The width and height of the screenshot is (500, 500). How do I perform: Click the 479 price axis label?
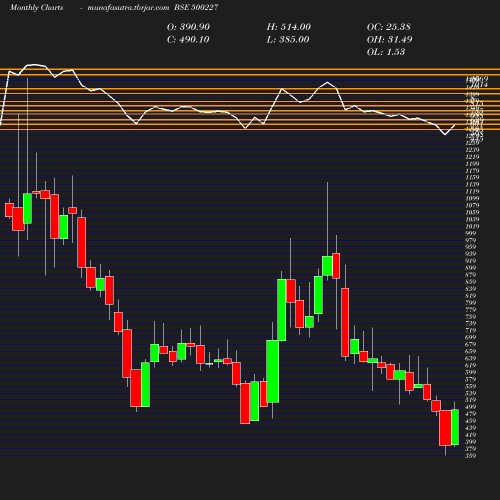click(471, 414)
